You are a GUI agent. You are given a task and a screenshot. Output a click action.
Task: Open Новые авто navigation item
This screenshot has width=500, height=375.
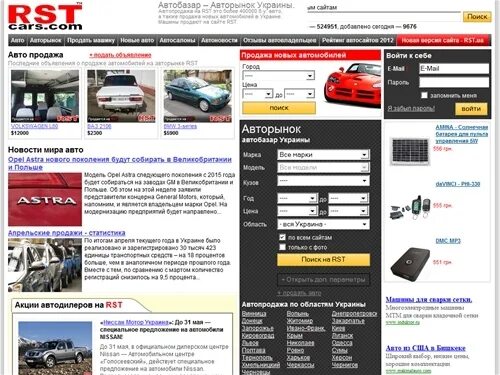tap(137, 40)
